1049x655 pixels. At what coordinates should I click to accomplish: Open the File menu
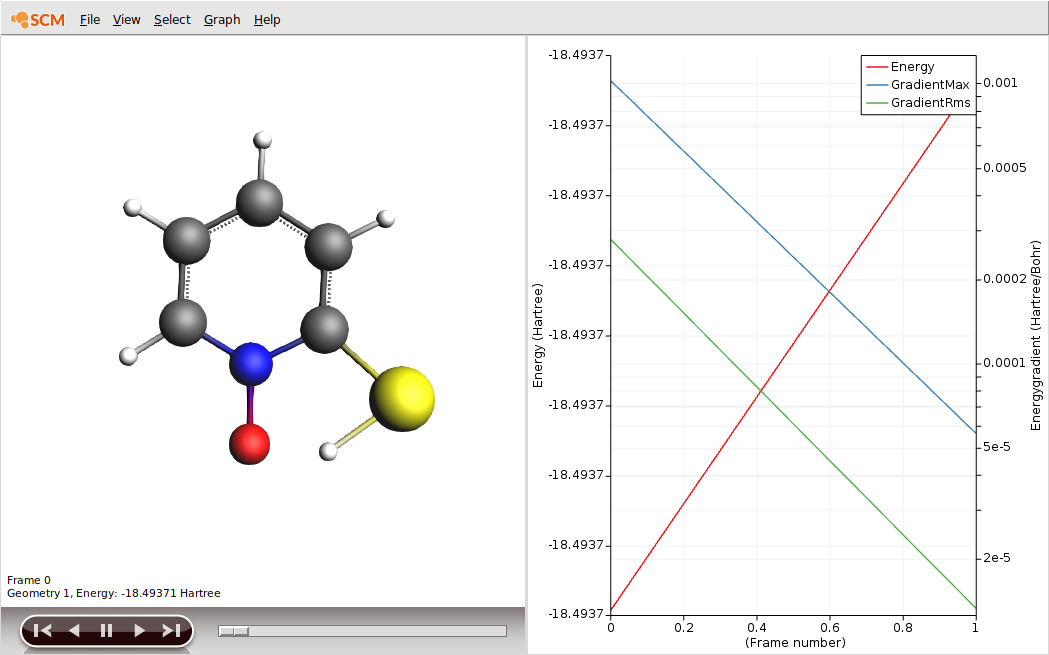tap(90, 20)
